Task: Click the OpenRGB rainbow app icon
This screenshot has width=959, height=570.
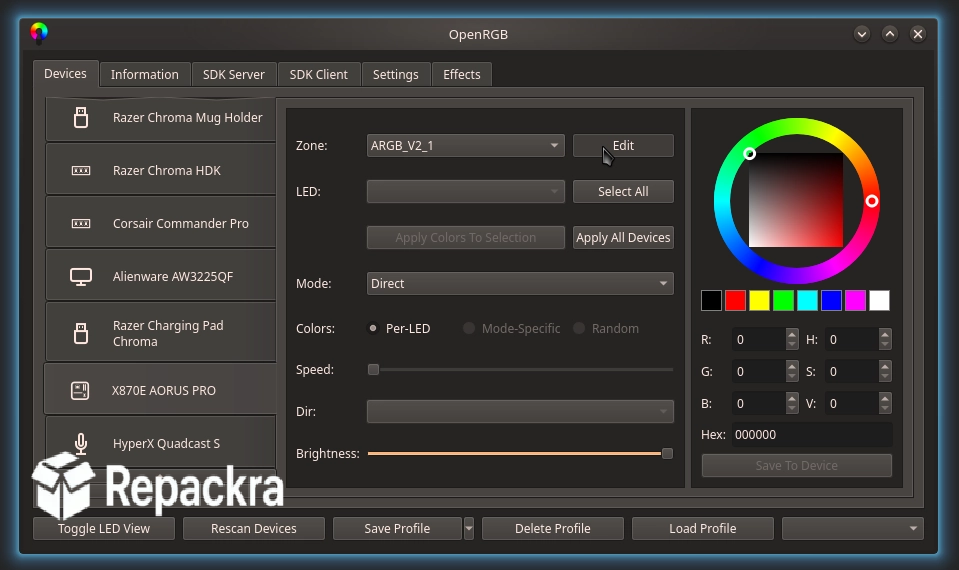Action: (x=39, y=33)
